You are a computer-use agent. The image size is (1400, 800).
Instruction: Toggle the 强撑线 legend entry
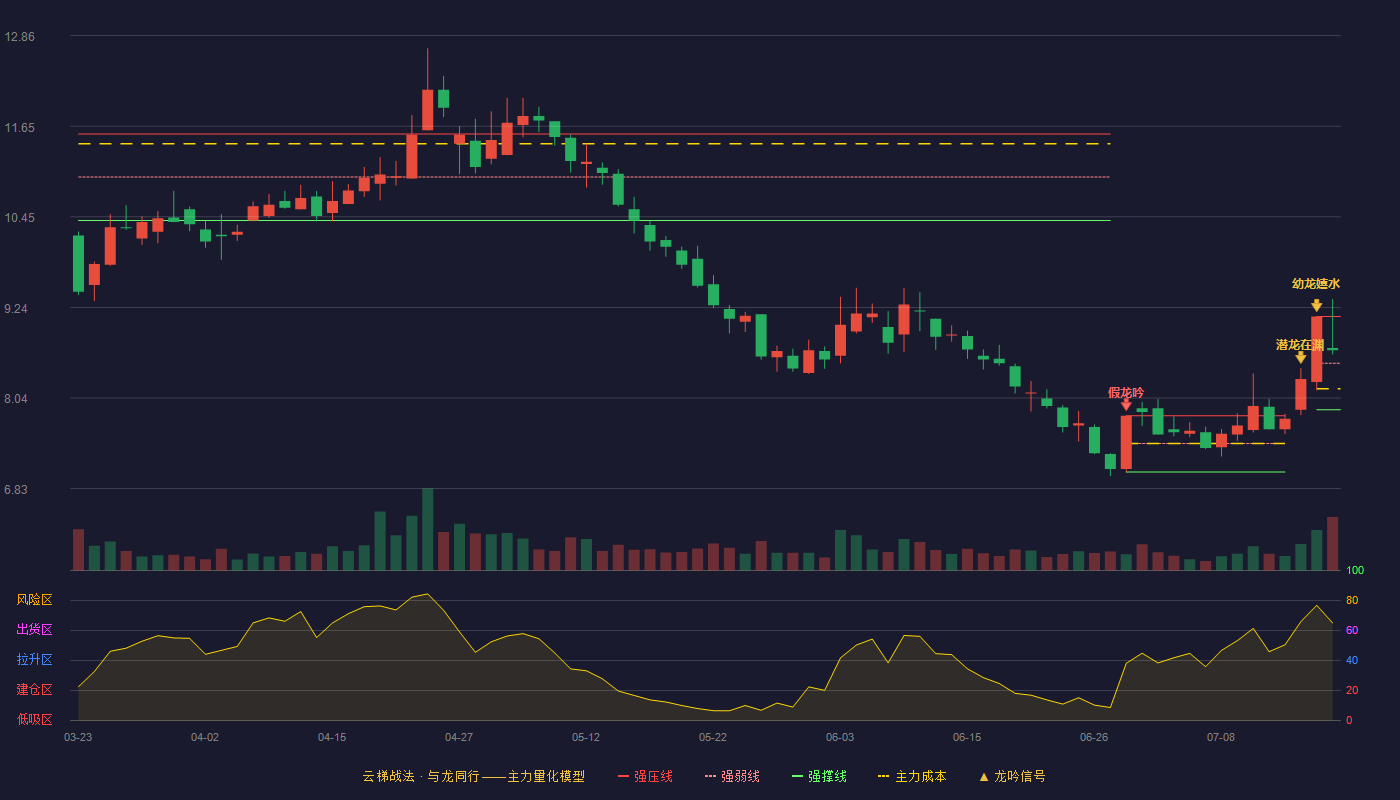[x=819, y=776]
